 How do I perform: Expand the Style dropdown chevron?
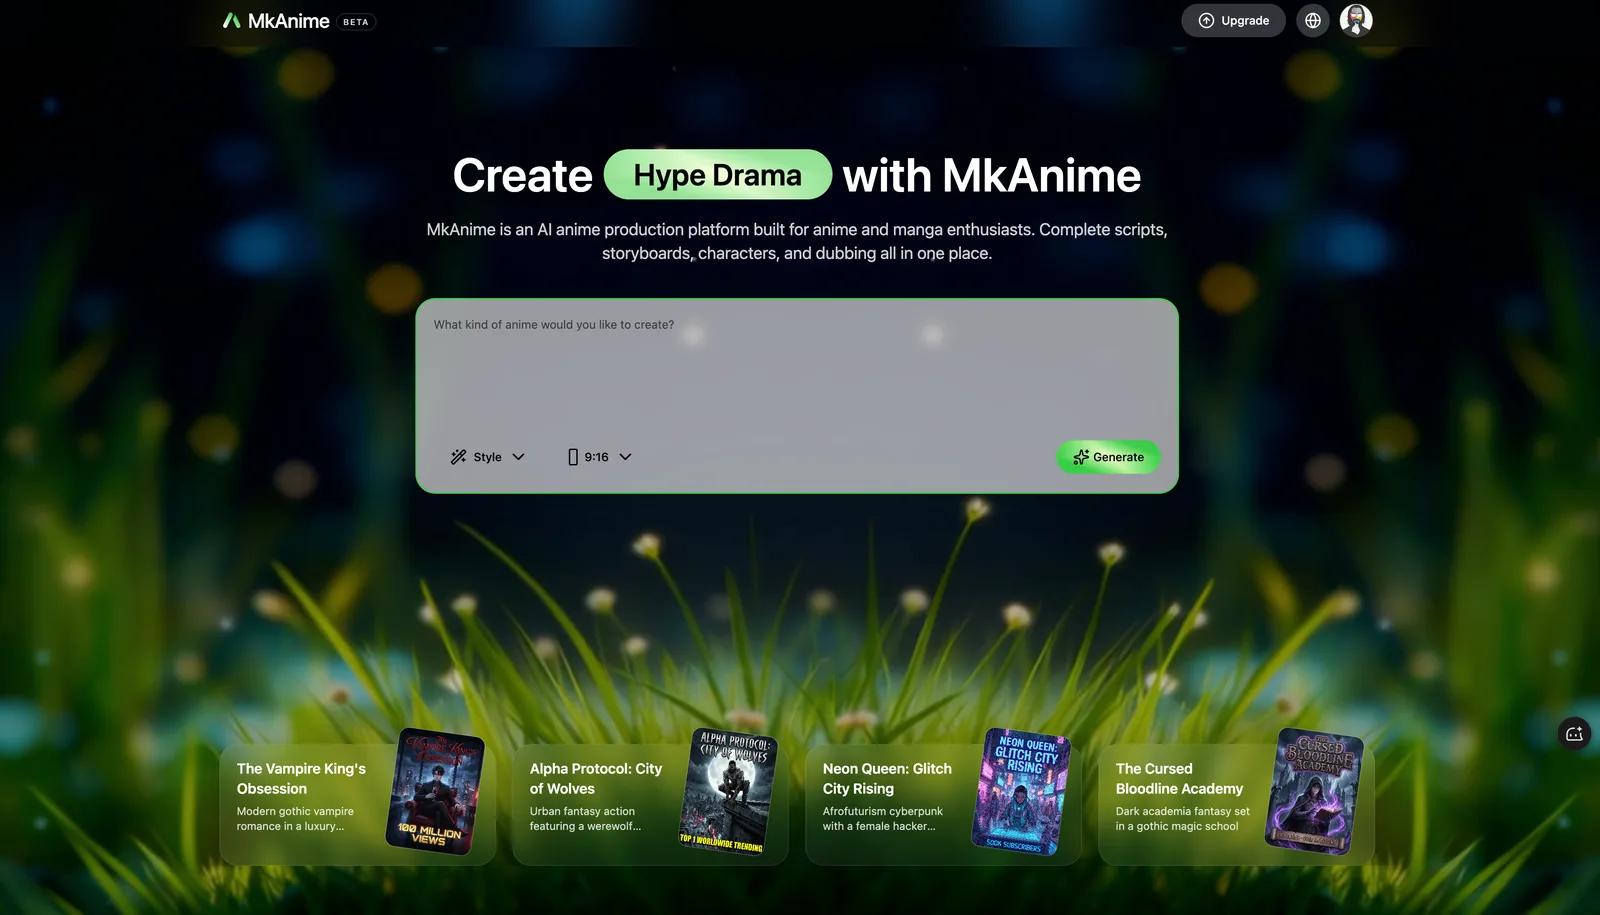[518, 457]
